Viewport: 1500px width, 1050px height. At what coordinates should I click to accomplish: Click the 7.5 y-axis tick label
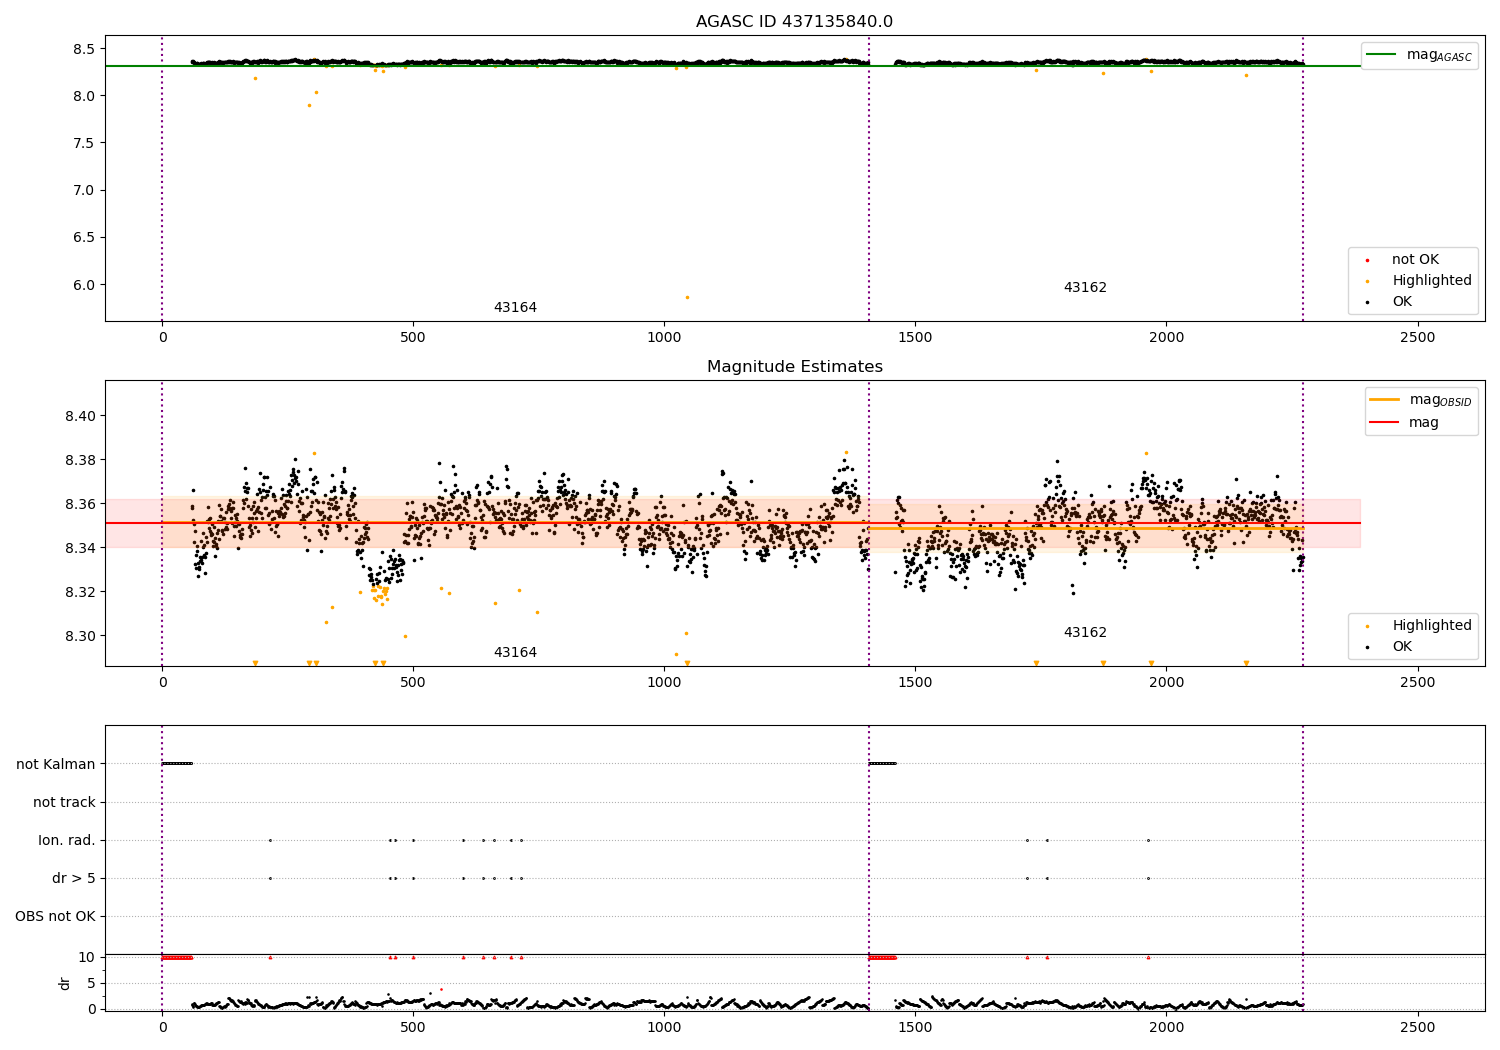pyautogui.click(x=84, y=143)
